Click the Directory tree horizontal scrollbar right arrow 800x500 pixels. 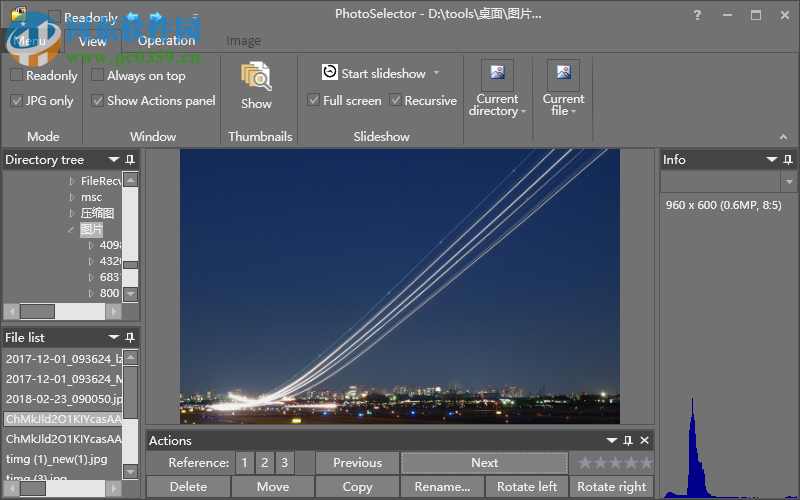point(113,311)
